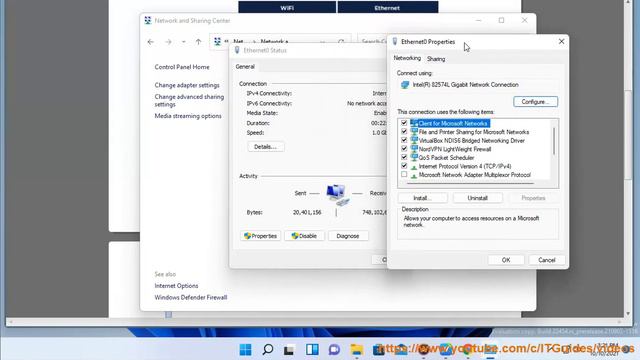Screen dimensions: 640x360
Task: Open Details... in Ethernet0 Status
Action: (x=266, y=147)
